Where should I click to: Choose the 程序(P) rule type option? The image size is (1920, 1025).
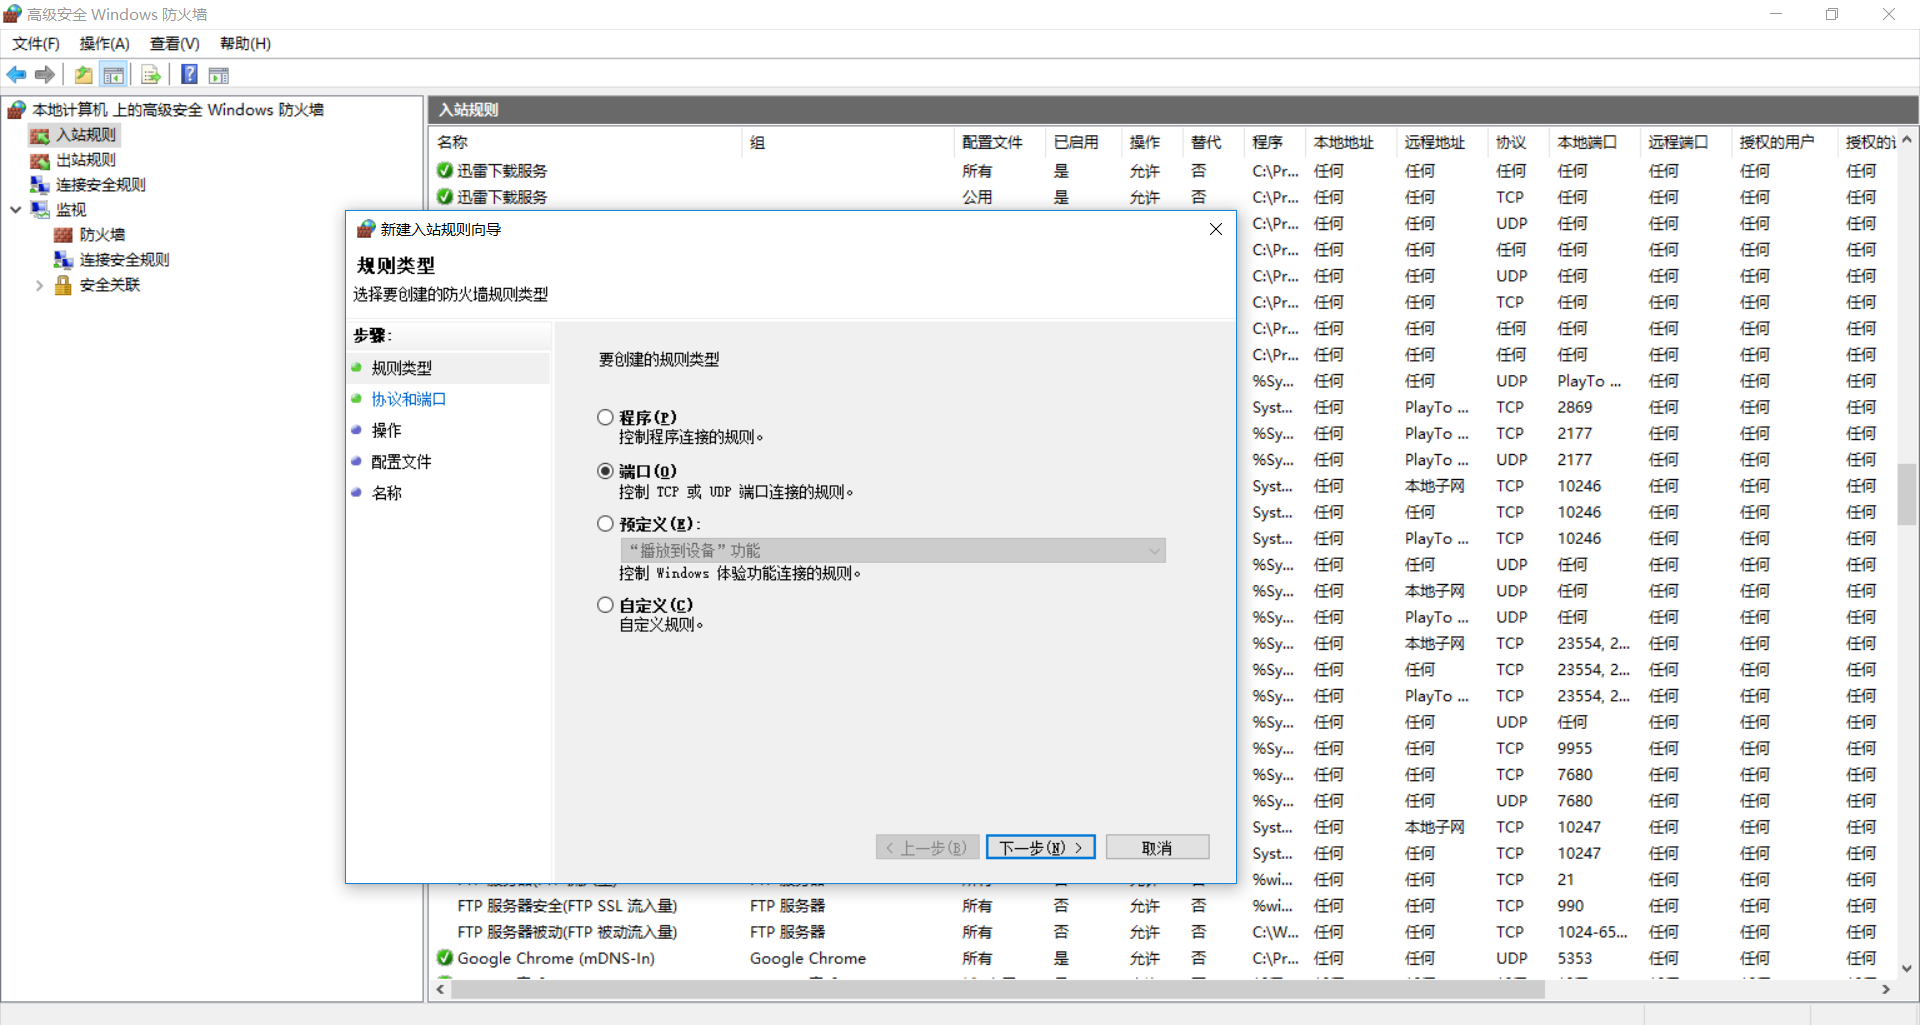606,417
